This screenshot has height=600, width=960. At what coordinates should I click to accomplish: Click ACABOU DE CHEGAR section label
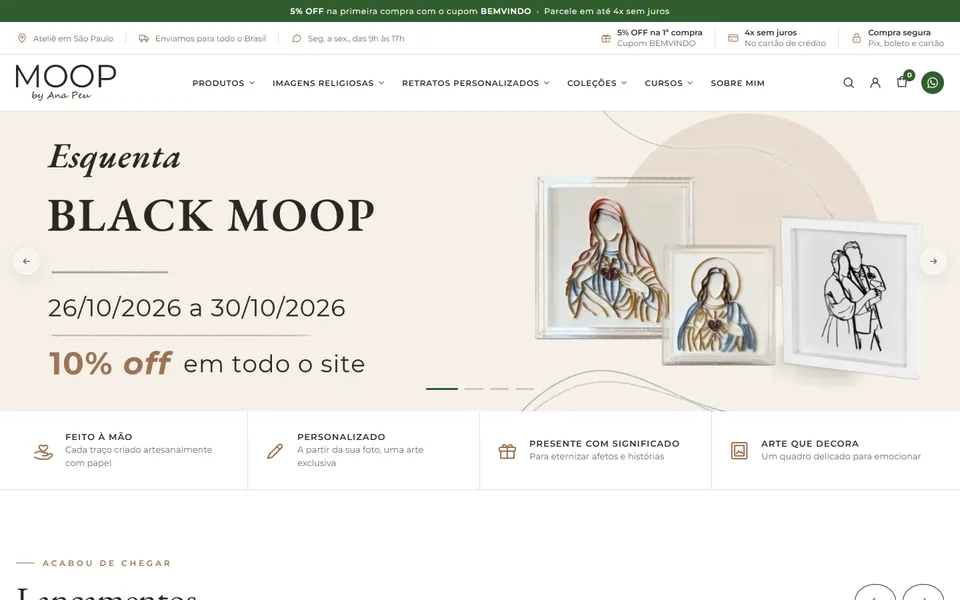point(107,563)
